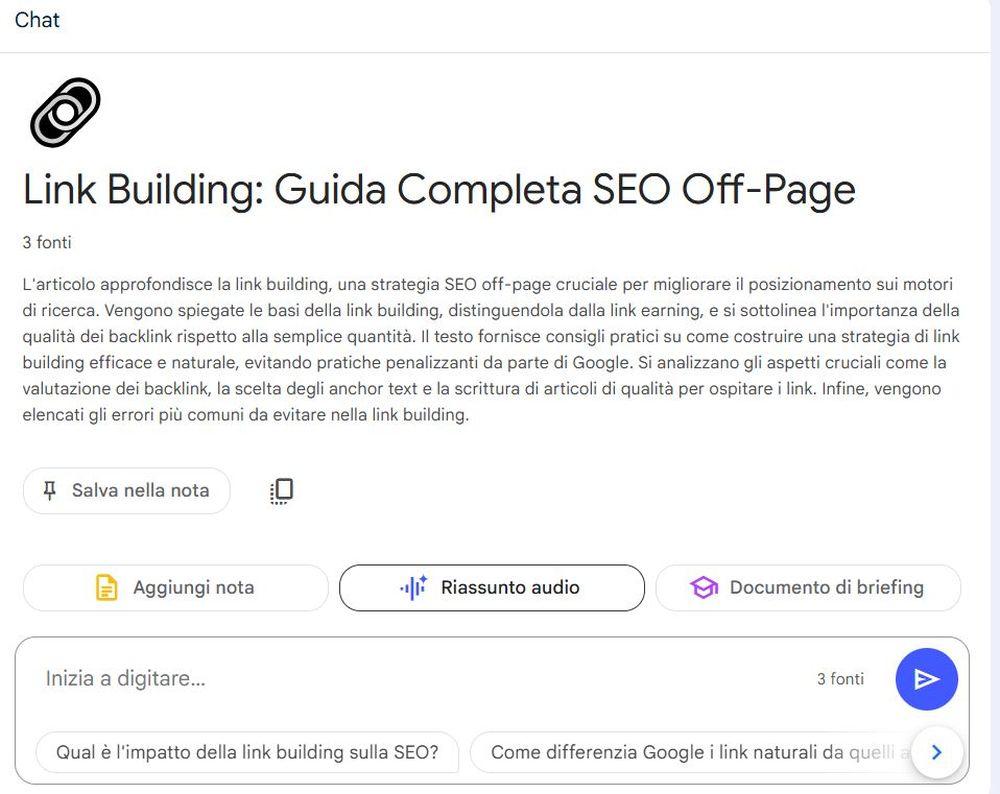Click the 3 fonti counter in the chat box
Viewport: 1000px width, 794px height.
(x=840, y=679)
